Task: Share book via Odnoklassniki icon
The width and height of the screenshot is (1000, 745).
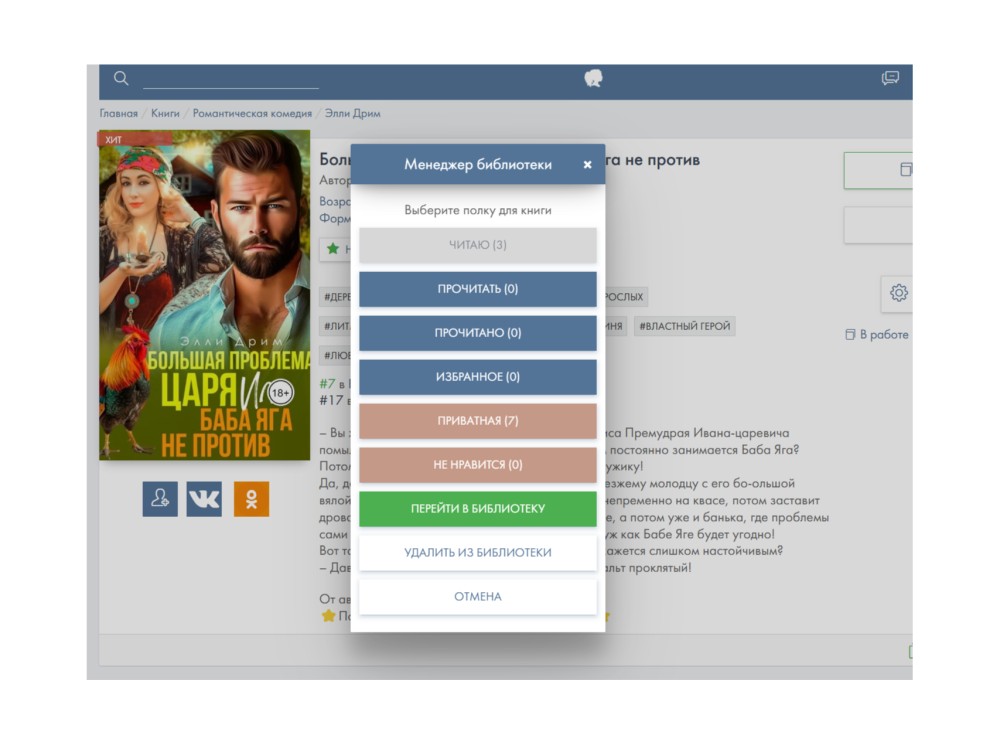Action: 251,499
